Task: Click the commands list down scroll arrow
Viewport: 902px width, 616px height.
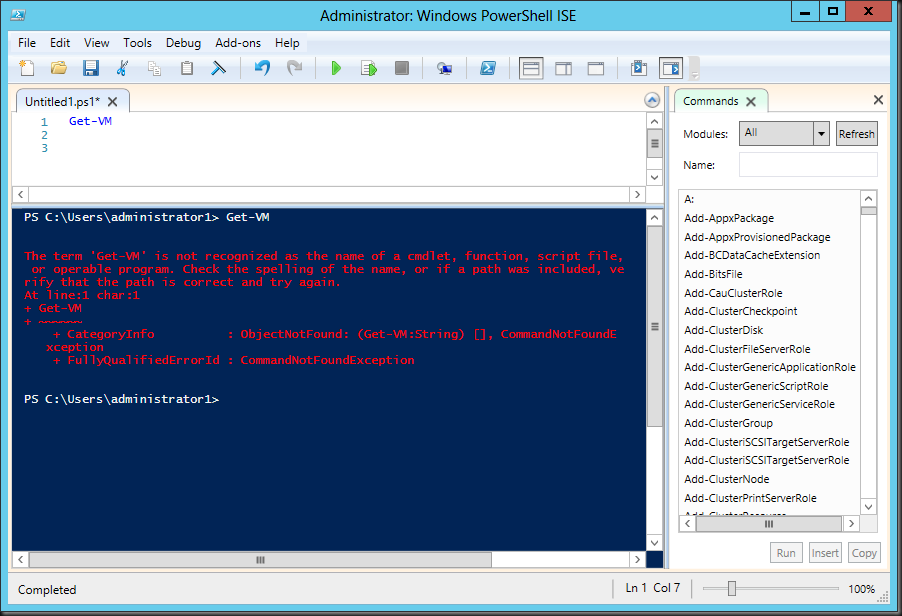Action: coord(868,507)
